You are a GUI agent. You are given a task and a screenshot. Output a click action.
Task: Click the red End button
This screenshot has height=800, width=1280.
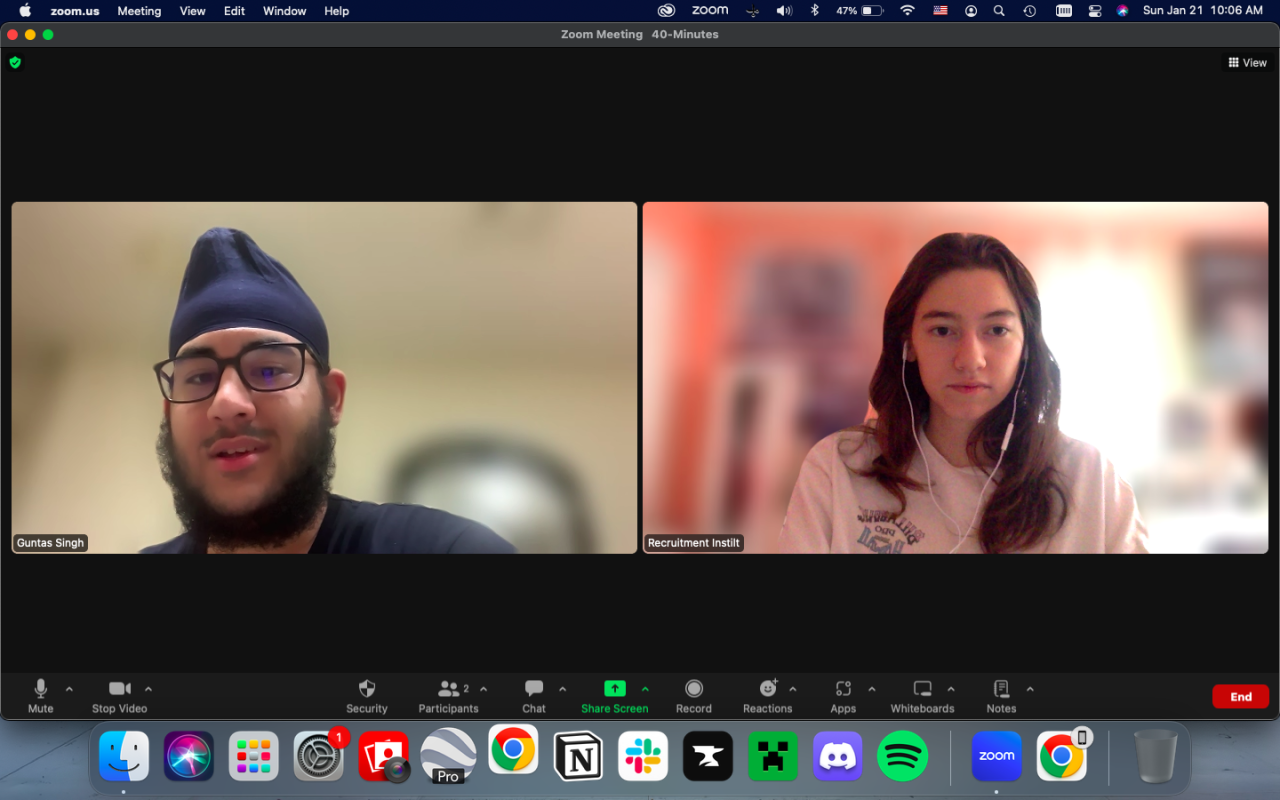click(x=1240, y=697)
